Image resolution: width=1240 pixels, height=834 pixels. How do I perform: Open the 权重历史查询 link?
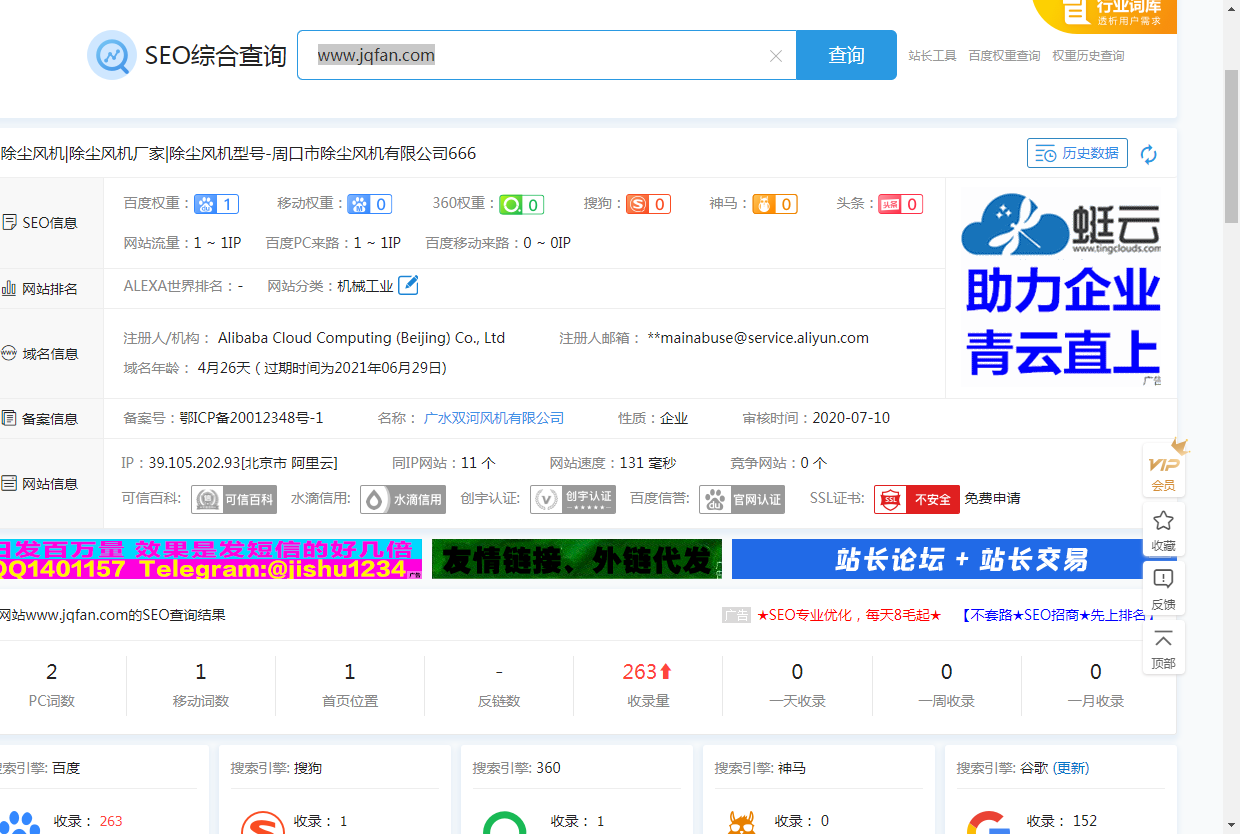point(1088,56)
